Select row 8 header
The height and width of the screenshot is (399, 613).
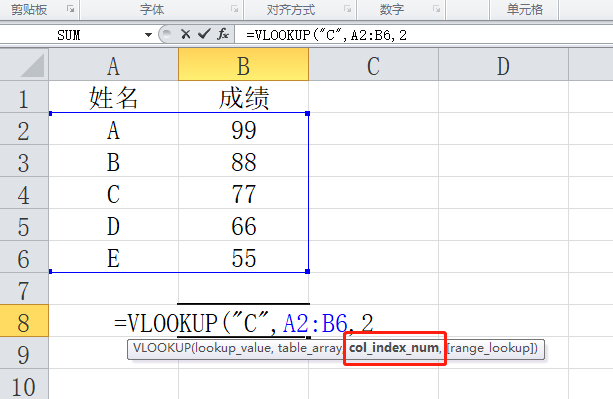24,321
